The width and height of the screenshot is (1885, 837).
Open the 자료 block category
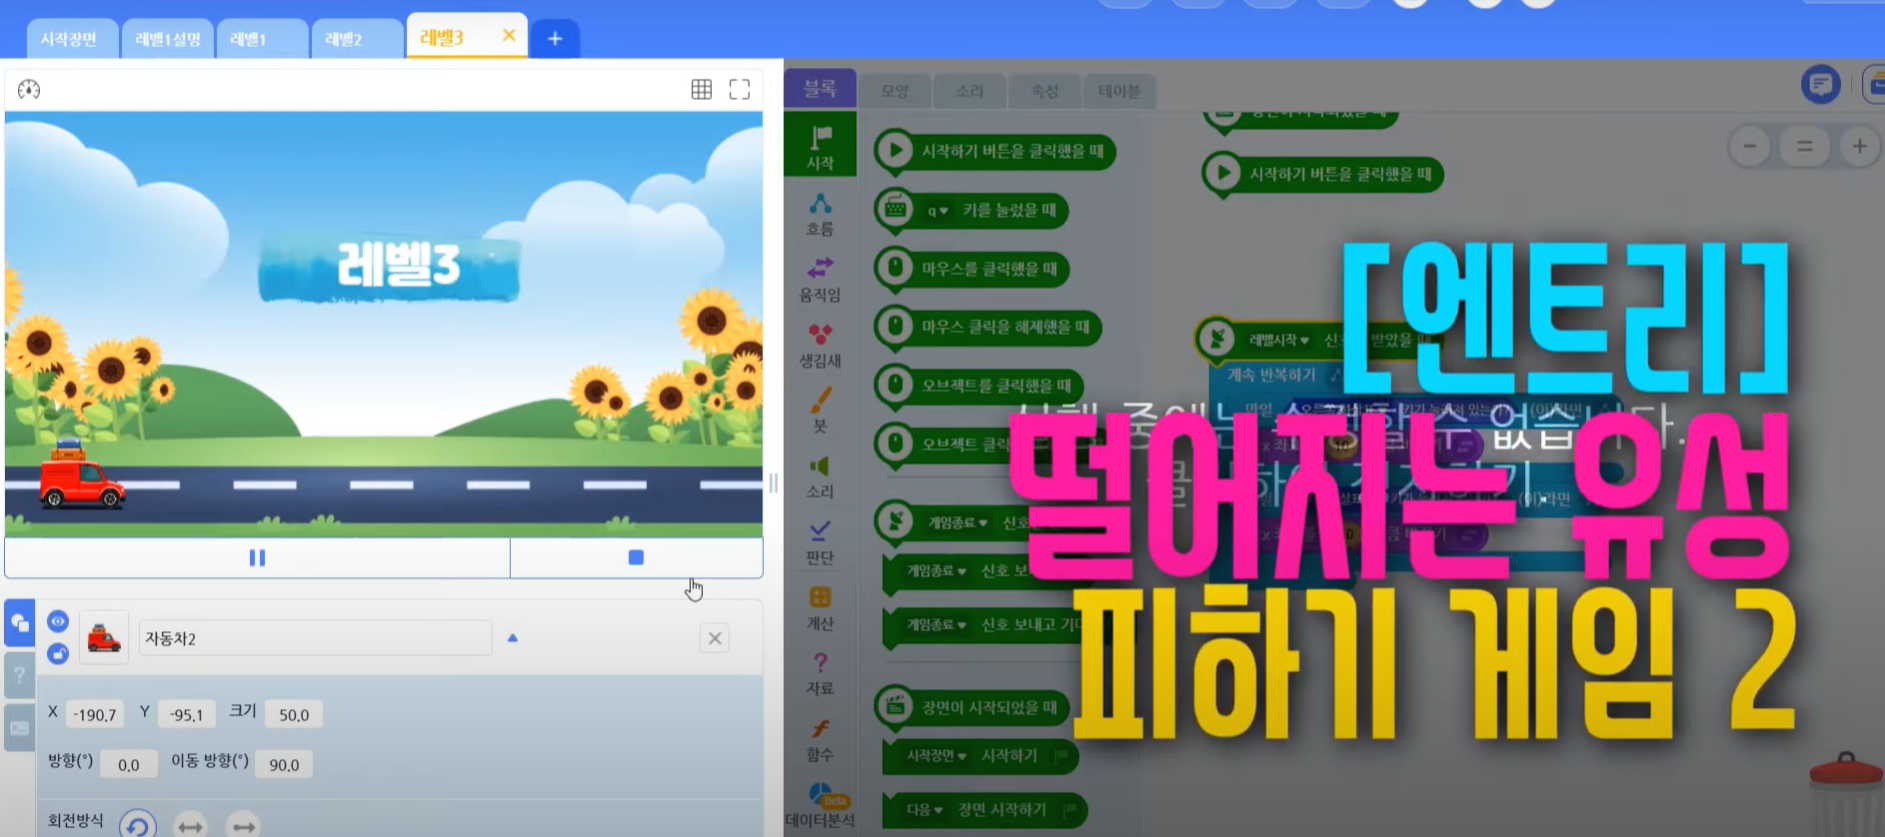click(x=820, y=674)
